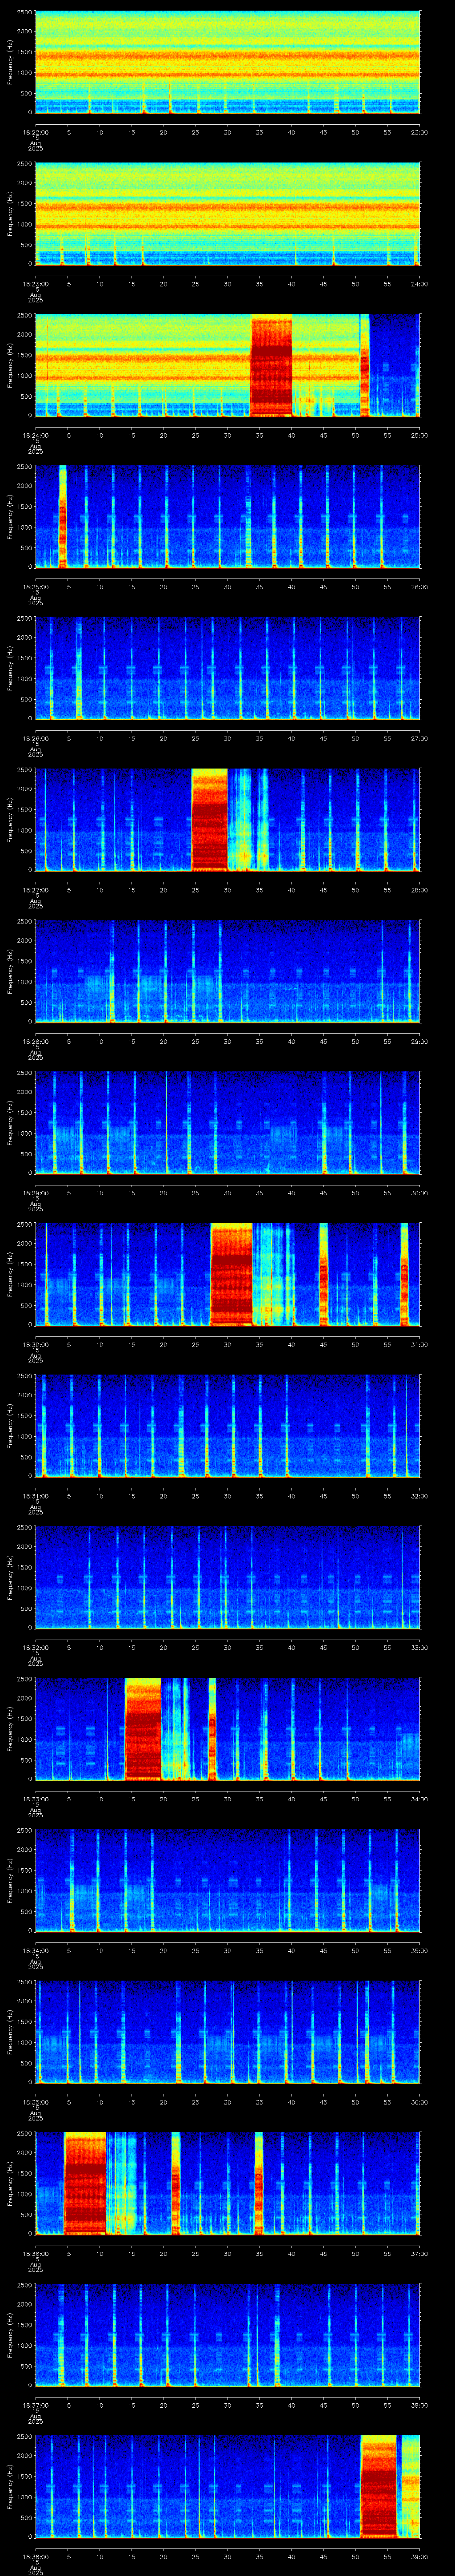Image resolution: width=455 pixels, height=2576 pixels.
Task: Click the 25:00 end label of the 18:24:00 panel
Action: click(x=420, y=435)
